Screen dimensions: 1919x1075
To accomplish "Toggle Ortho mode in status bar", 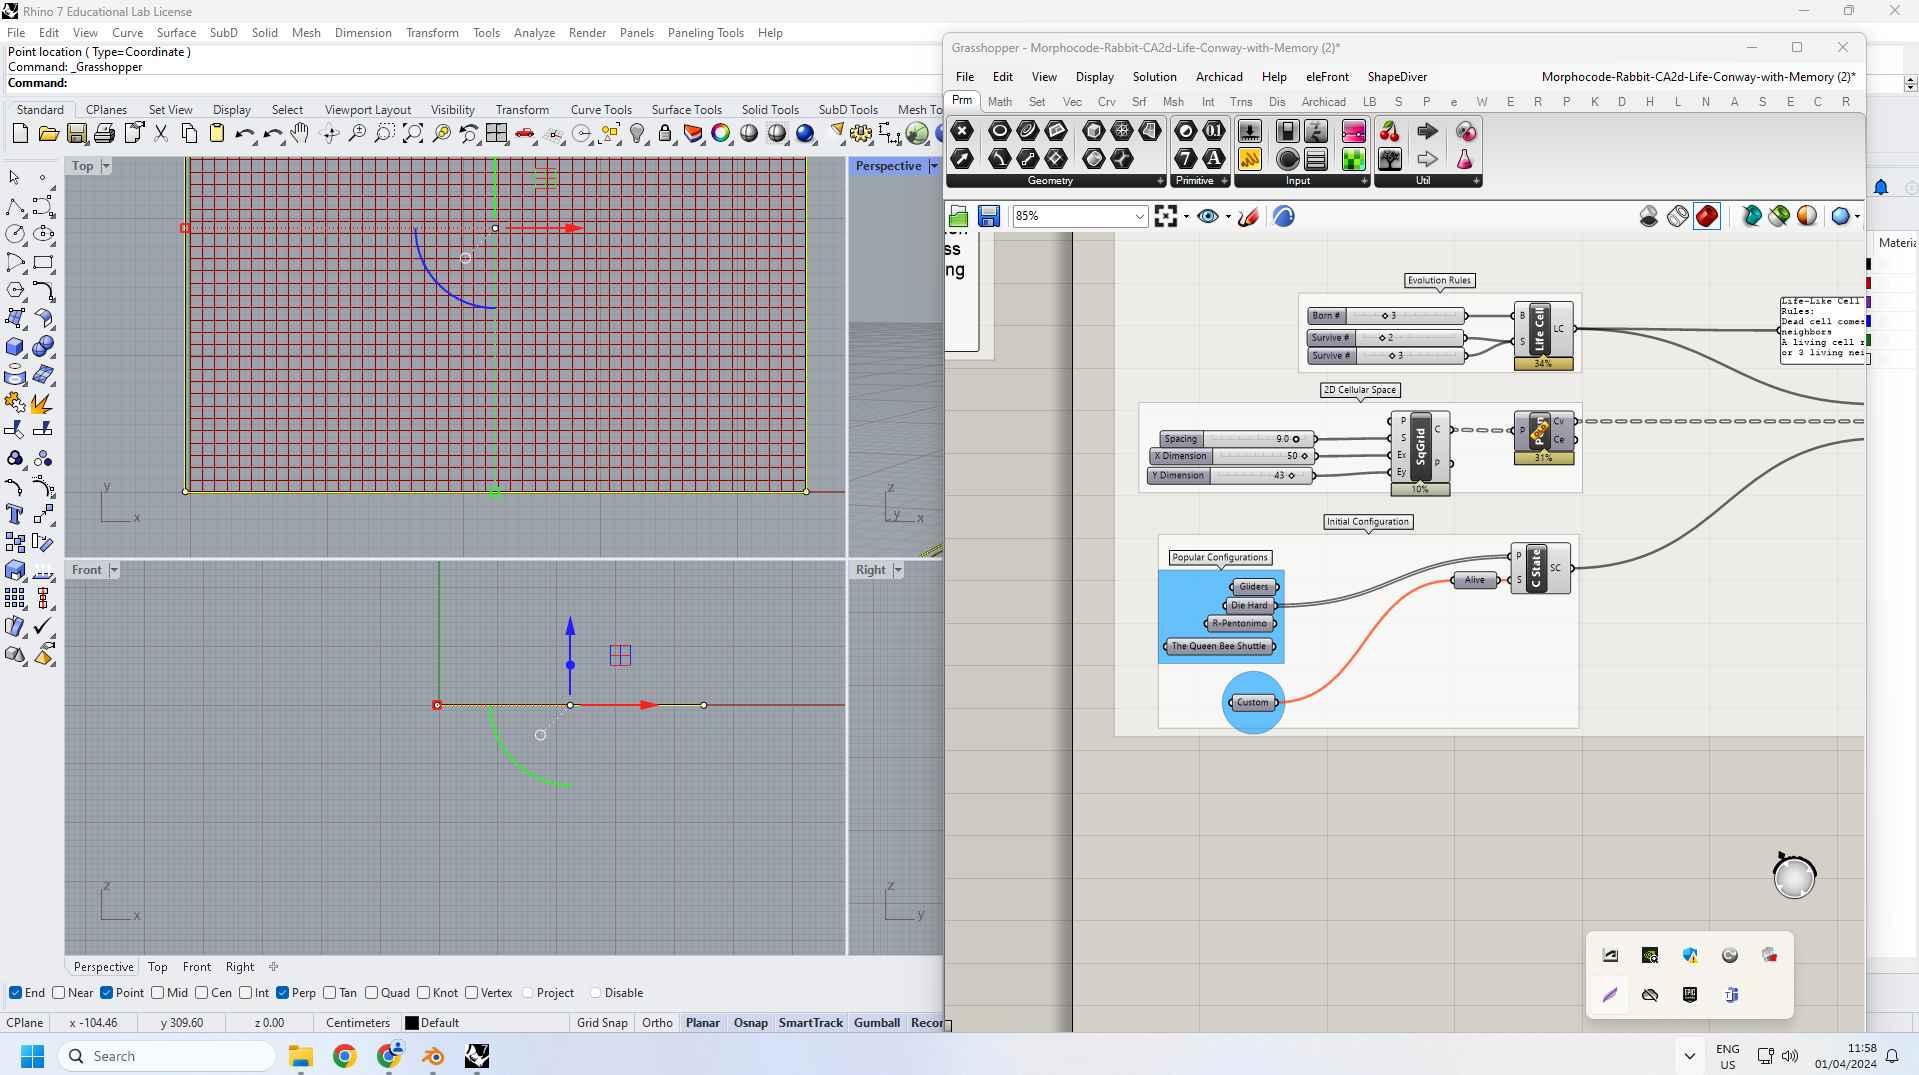I will [x=657, y=1023].
